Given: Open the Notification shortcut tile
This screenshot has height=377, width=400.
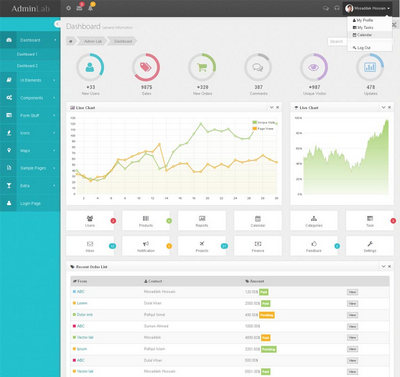Looking at the screenshot, I should [x=146, y=246].
